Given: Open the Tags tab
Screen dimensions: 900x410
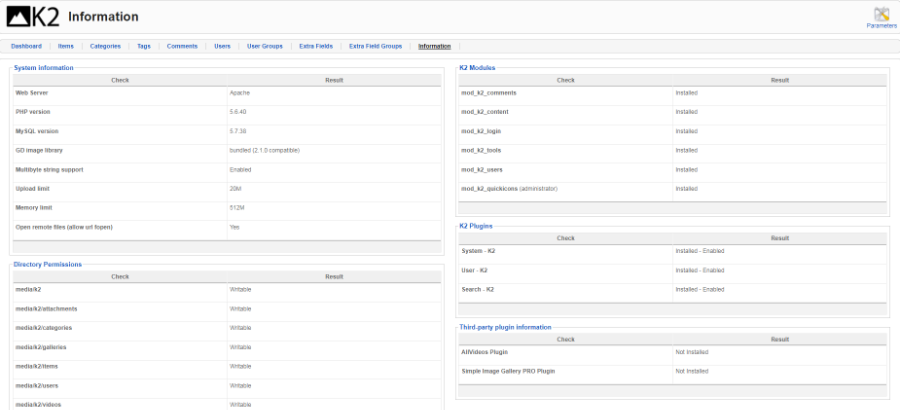Looking at the screenshot, I should [144, 47].
